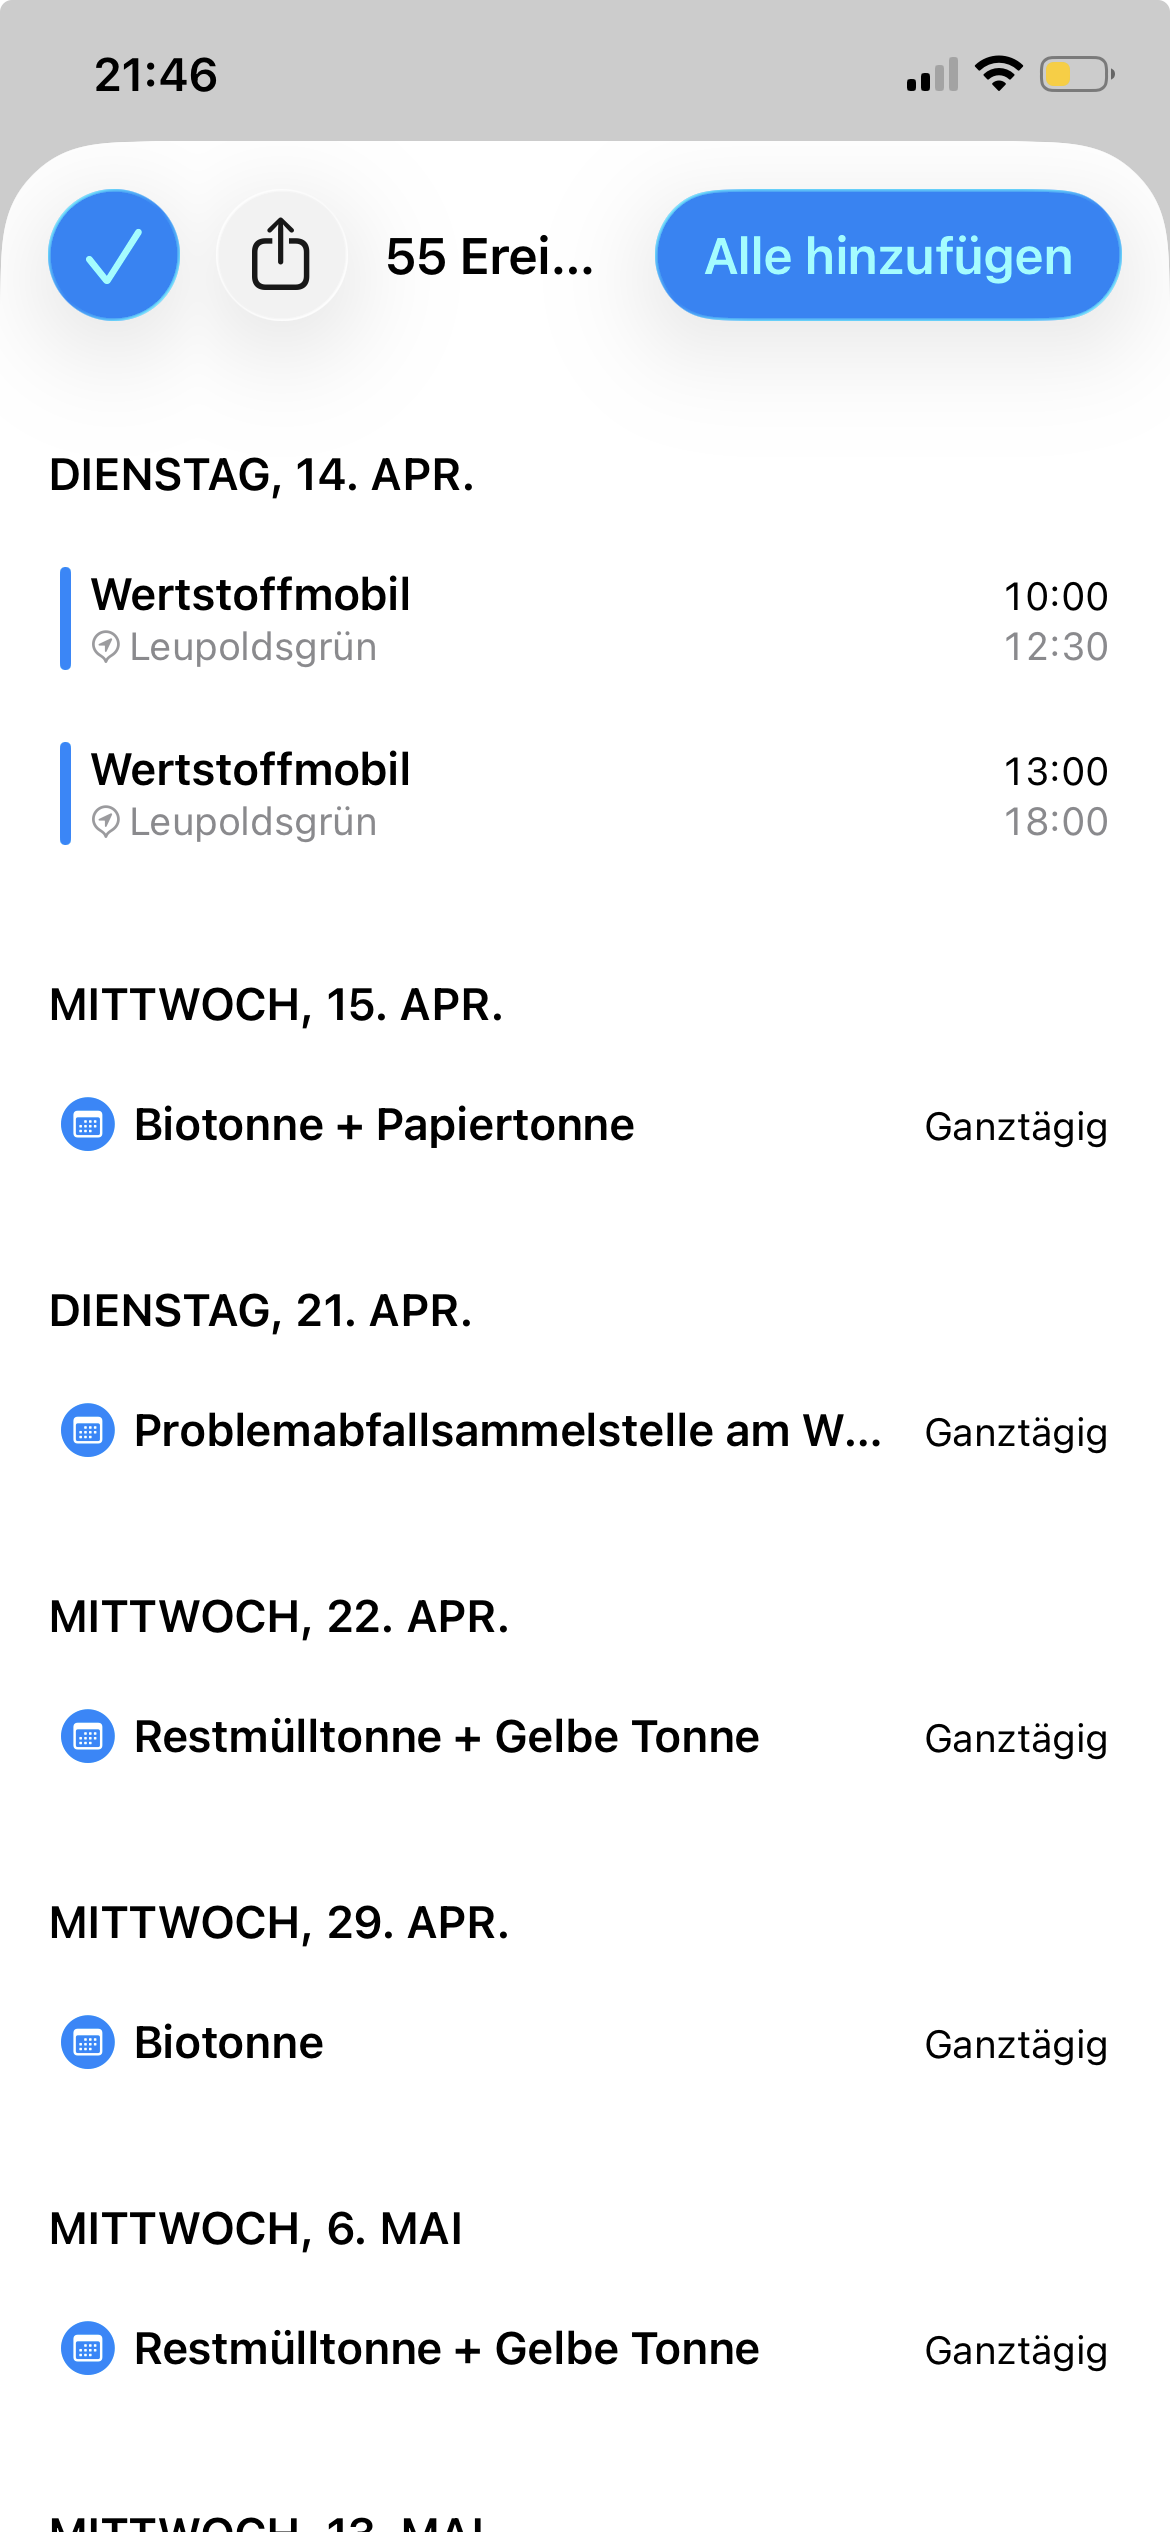The height and width of the screenshot is (2532, 1170).
Task: Select Restmülltonne + Gelbe Tonne on 22. Apr.
Action: pyautogui.click(x=447, y=1737)
